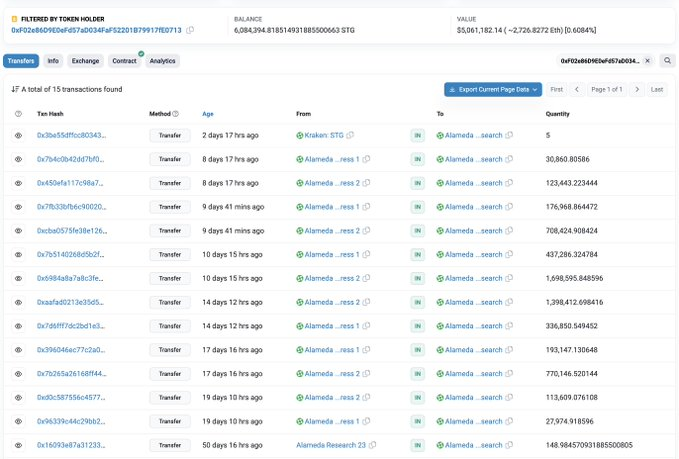
Task: Click the sort icon beside transactions found
Action: 15,89
